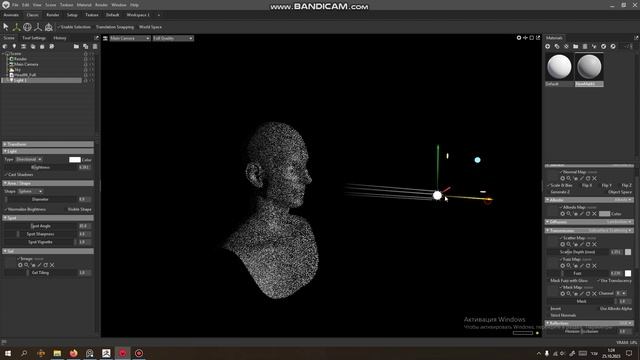
Task: Open the Material menu
Action: [84, 5]
